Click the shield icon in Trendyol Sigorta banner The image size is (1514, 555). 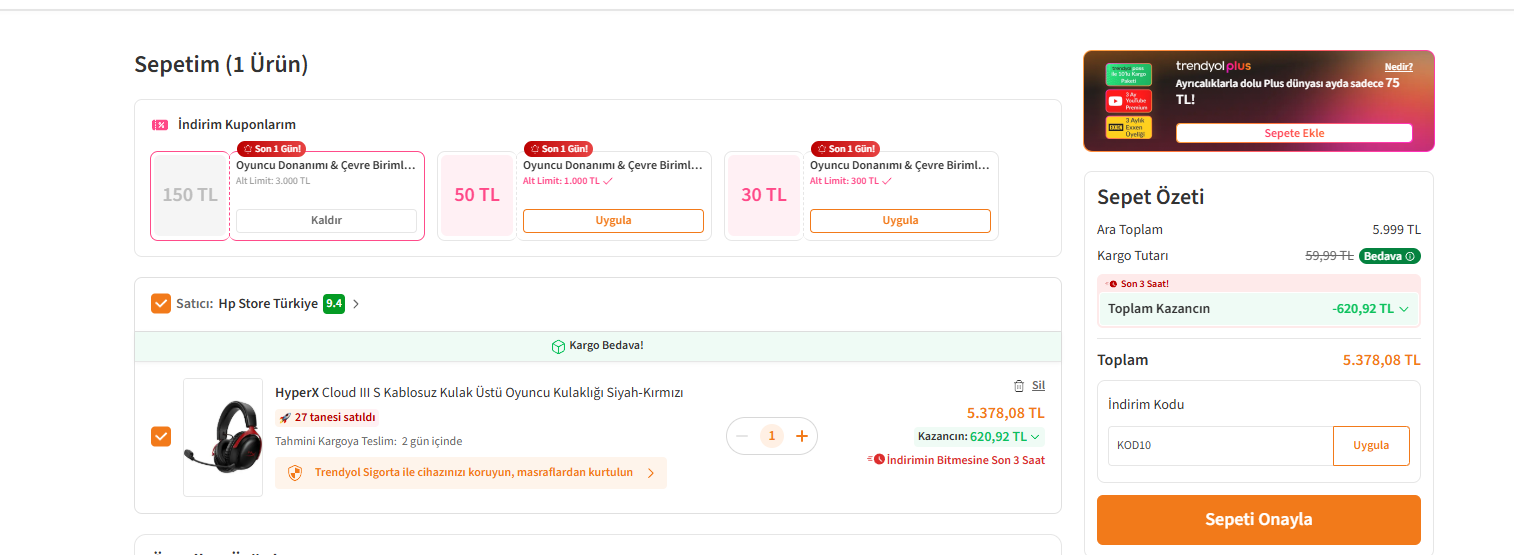(x=295, y=473)
